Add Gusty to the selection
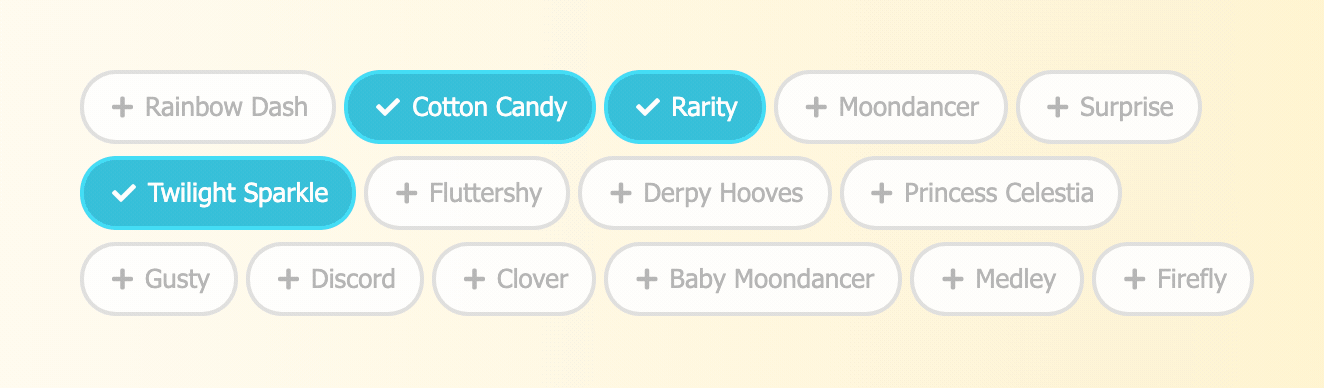Viewport: 1324px width, 388px height. (x=159, y=279)
